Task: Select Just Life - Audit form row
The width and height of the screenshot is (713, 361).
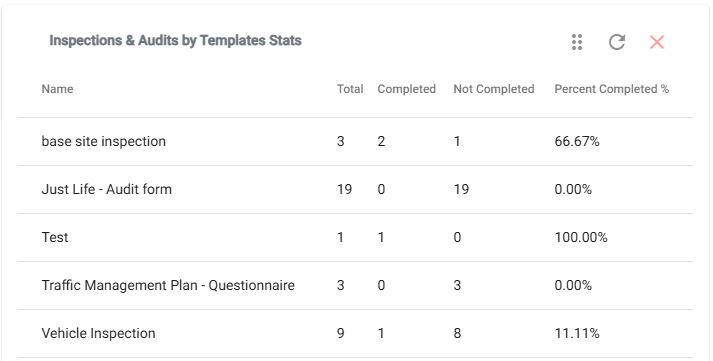Action: 356,190
